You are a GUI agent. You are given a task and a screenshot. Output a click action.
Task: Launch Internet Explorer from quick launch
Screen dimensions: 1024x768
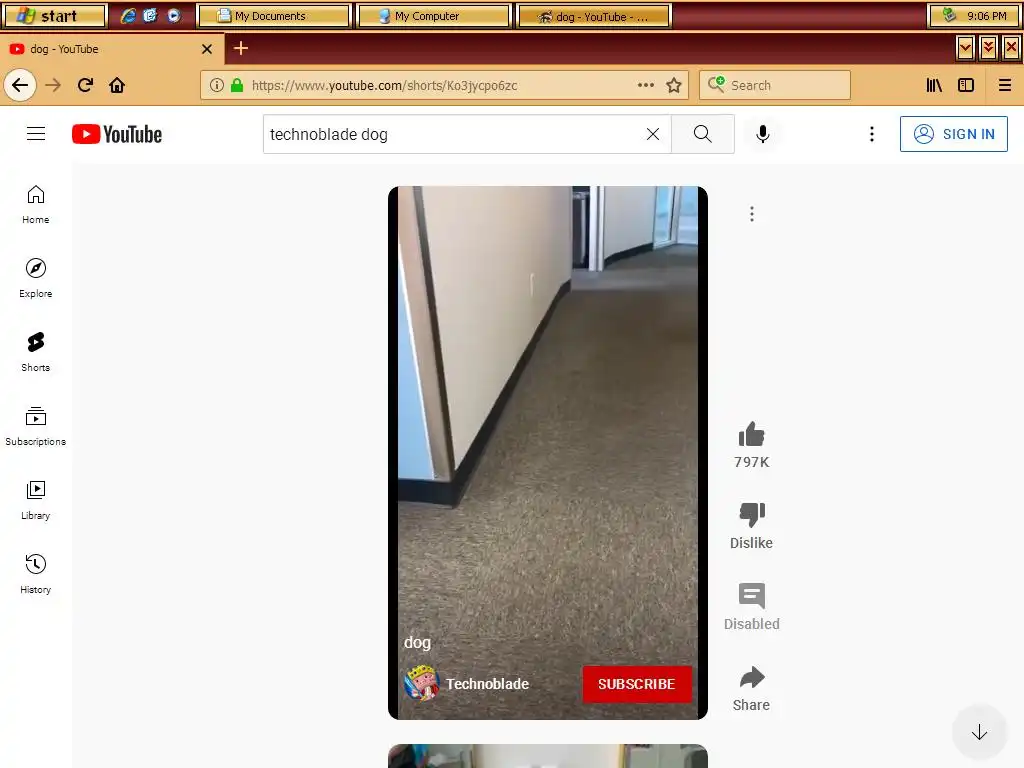[x=128, y=16]
